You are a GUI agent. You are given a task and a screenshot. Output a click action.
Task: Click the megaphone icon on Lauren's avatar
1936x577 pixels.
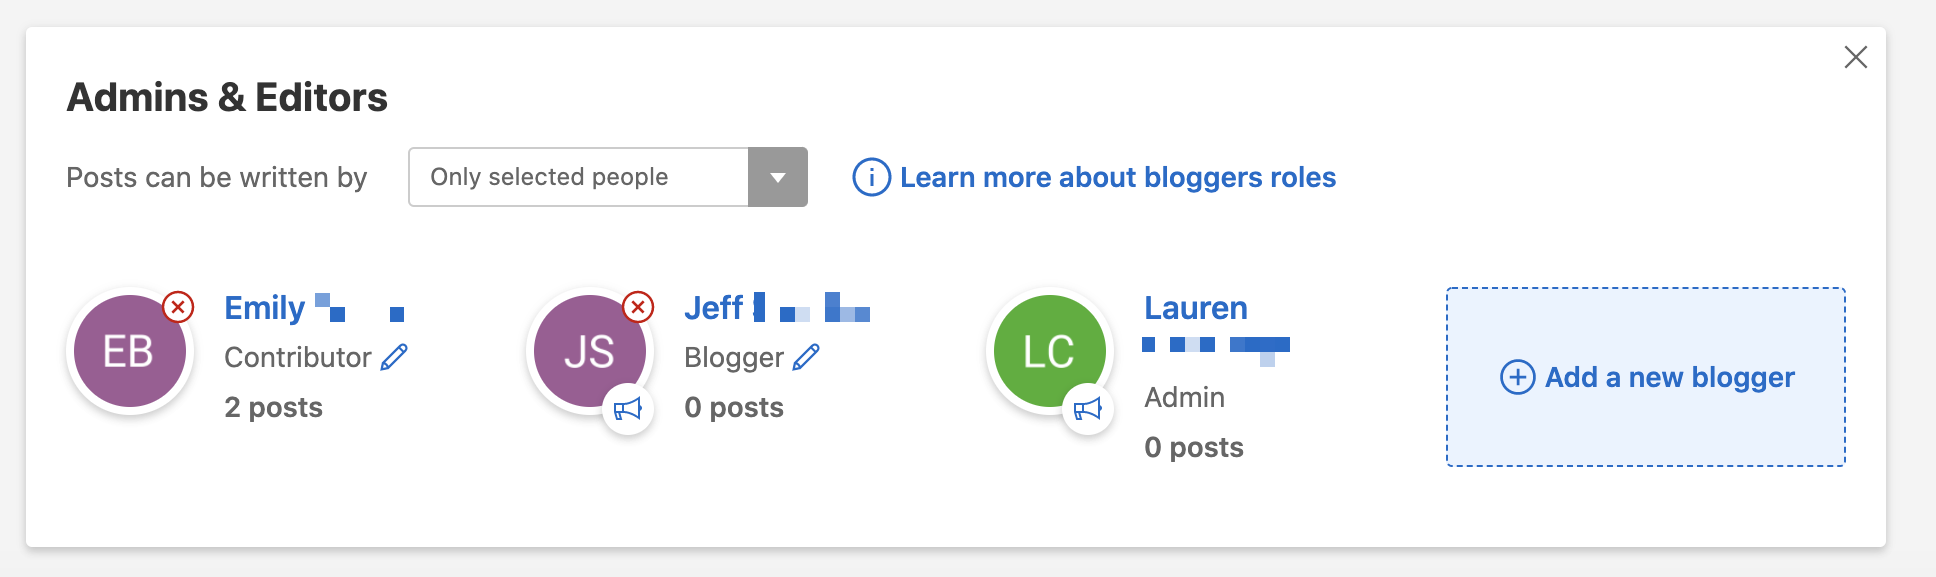[1088, 407]
